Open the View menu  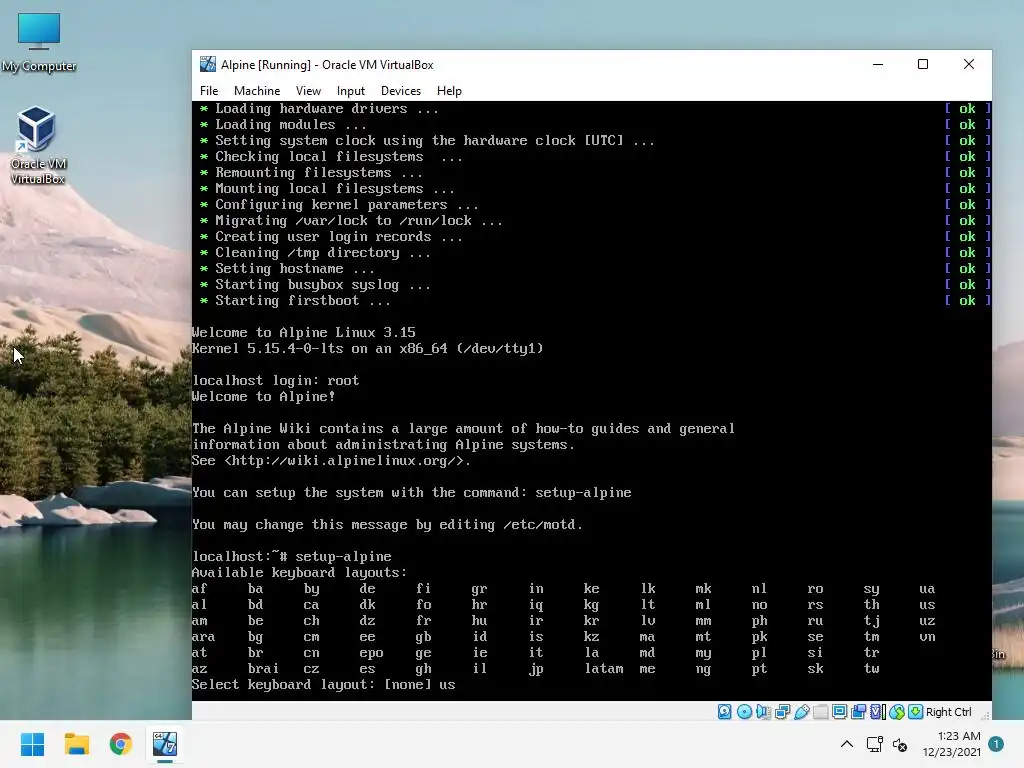point(308,91)
